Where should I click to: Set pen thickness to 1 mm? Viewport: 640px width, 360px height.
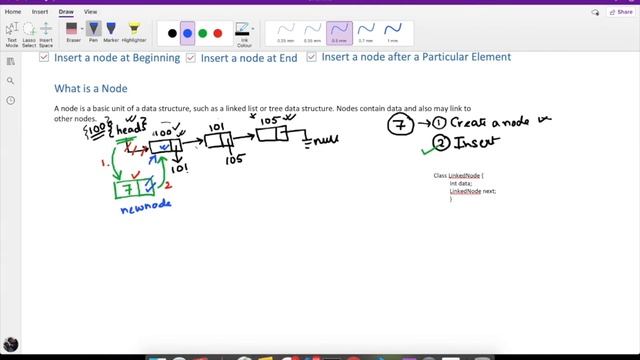click(393, 33)
